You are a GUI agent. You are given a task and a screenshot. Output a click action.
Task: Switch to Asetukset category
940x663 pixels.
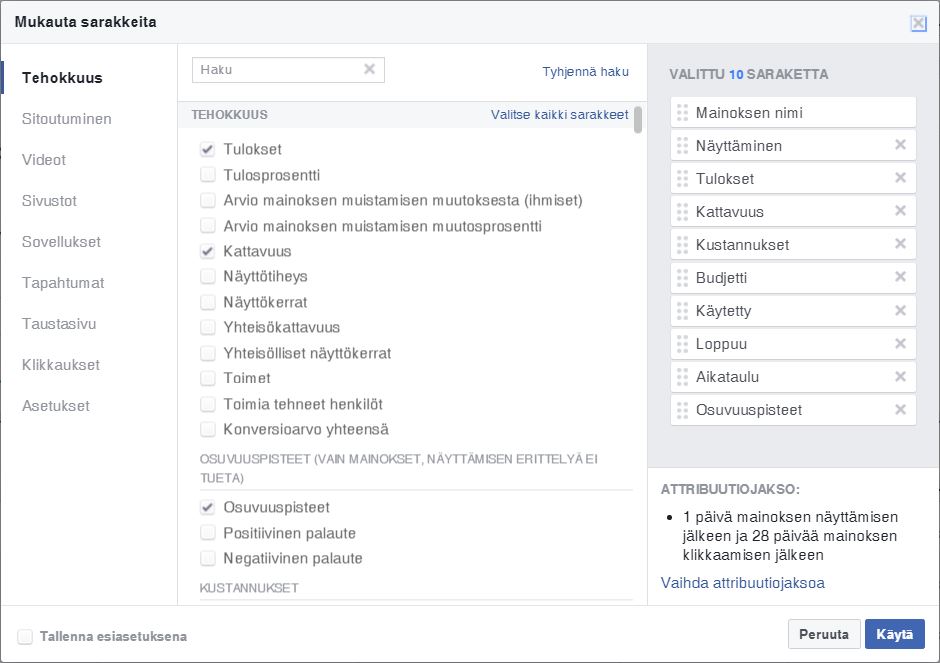pyautogui.click(x=56, y=406)
